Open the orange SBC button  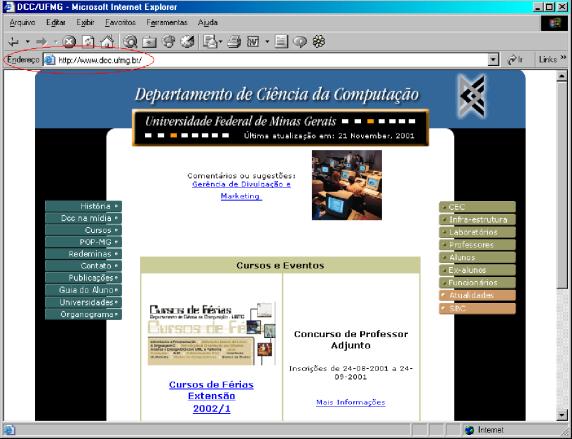[x=478, y=308]
